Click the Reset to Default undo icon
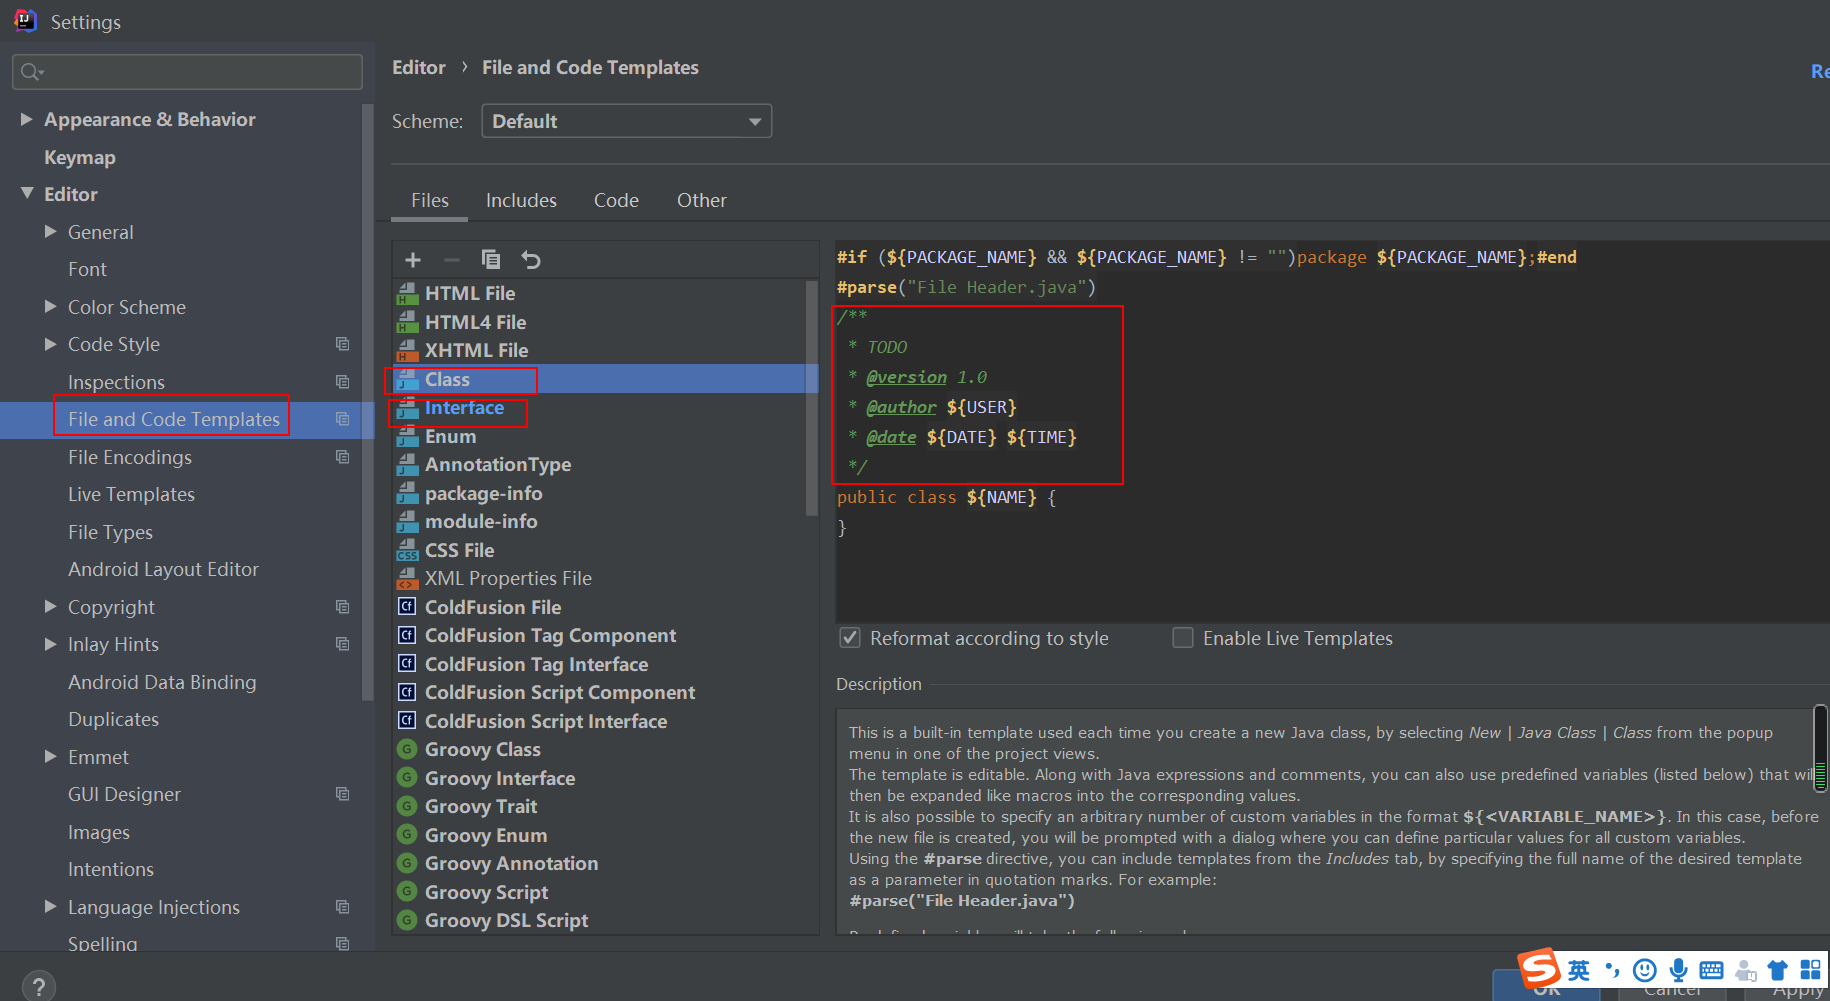This screenshot has height=1001, width=1830. pos(531,260)
